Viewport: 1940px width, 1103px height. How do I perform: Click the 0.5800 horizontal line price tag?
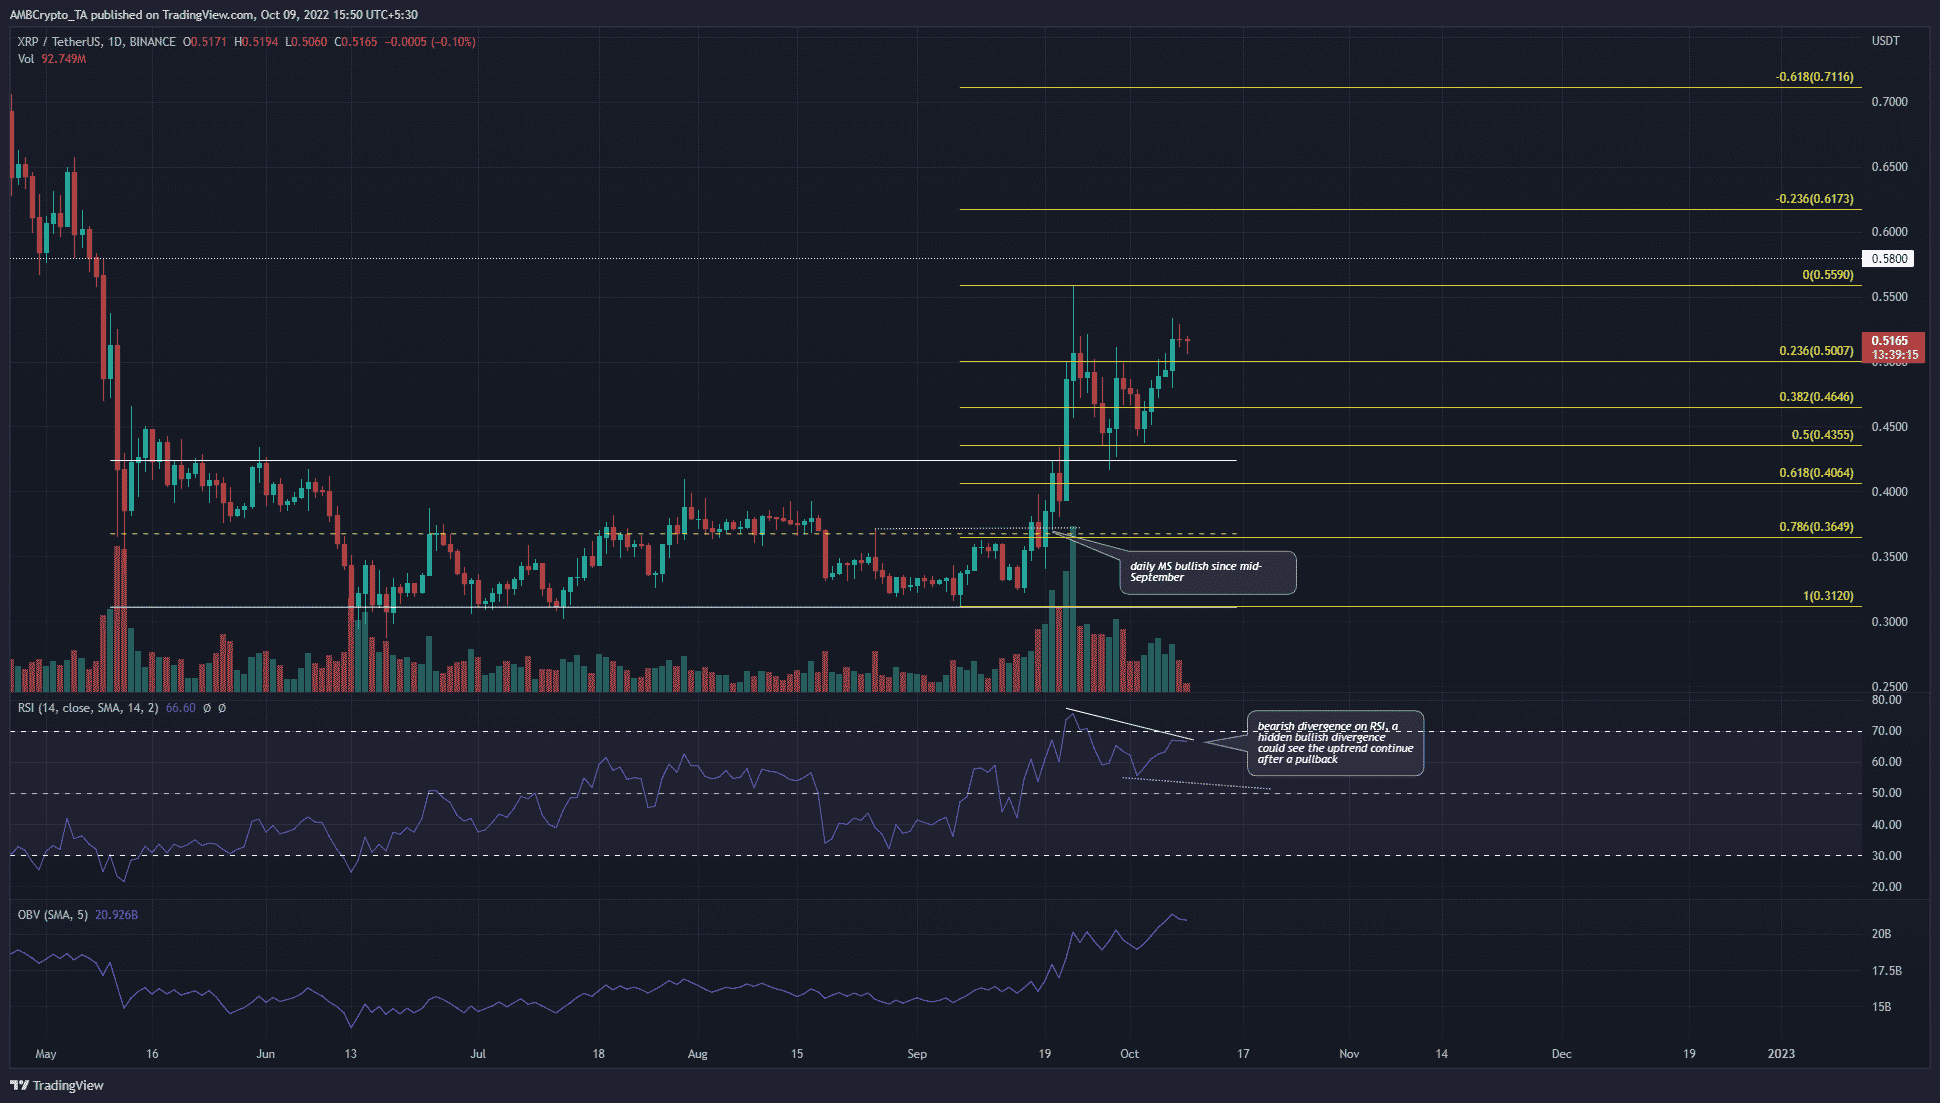(1888, 258)
